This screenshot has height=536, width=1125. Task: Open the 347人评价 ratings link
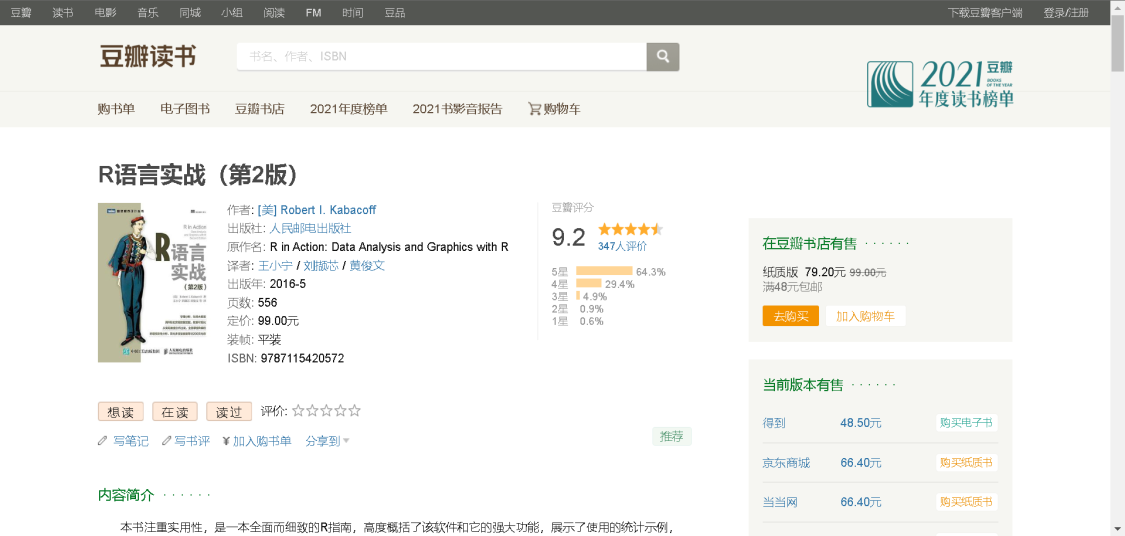(622, 246)
